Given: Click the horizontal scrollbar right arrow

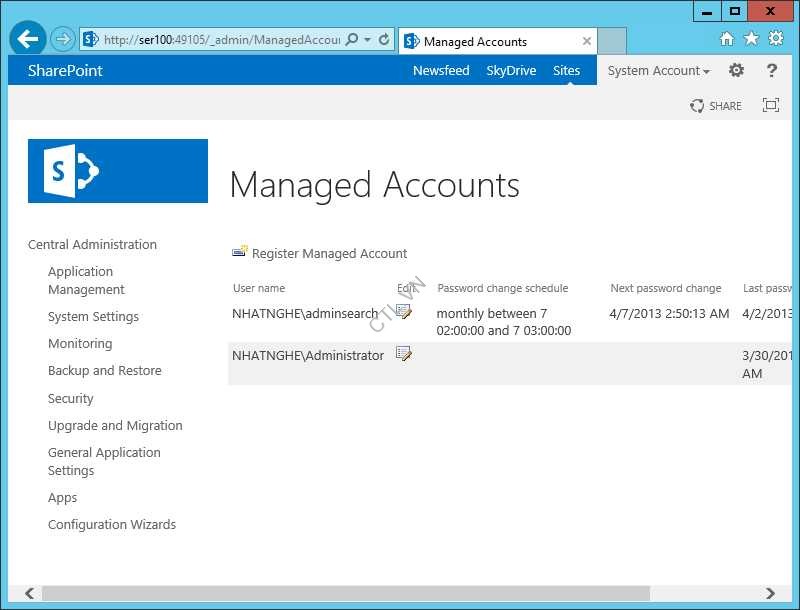Looking at the screenshot, I should [x=770, y=593].
